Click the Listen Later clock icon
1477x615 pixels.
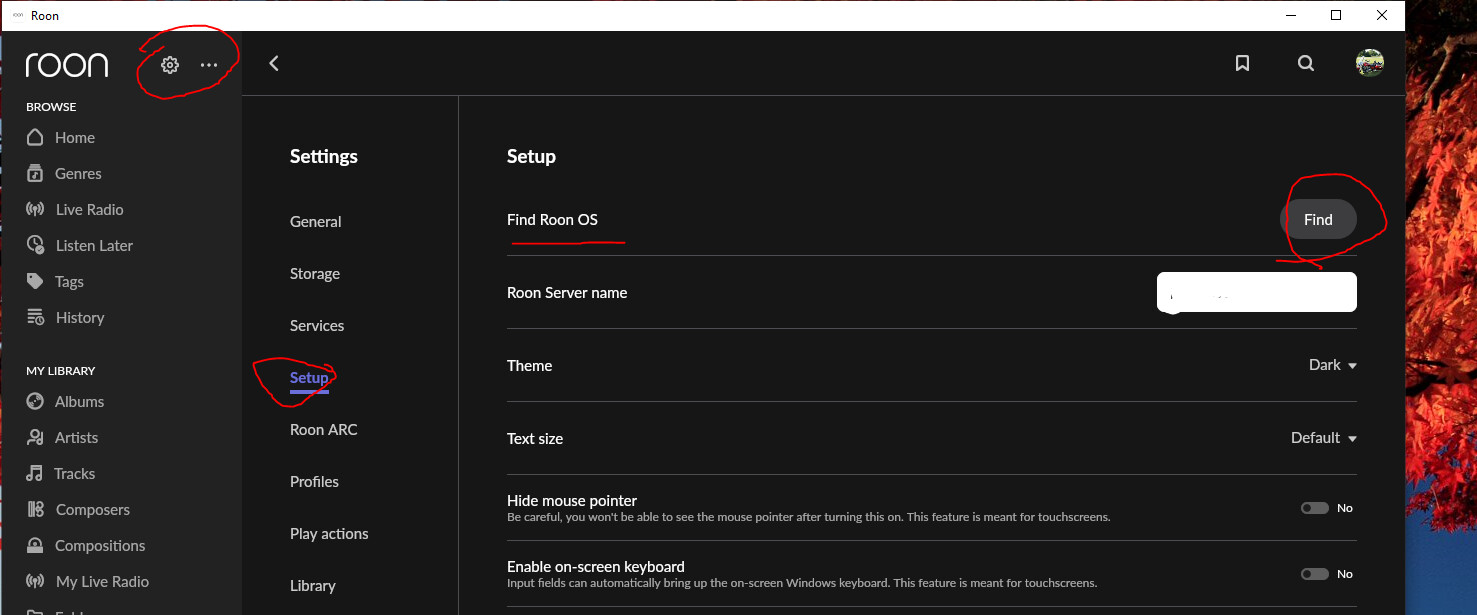click(35, 245)
